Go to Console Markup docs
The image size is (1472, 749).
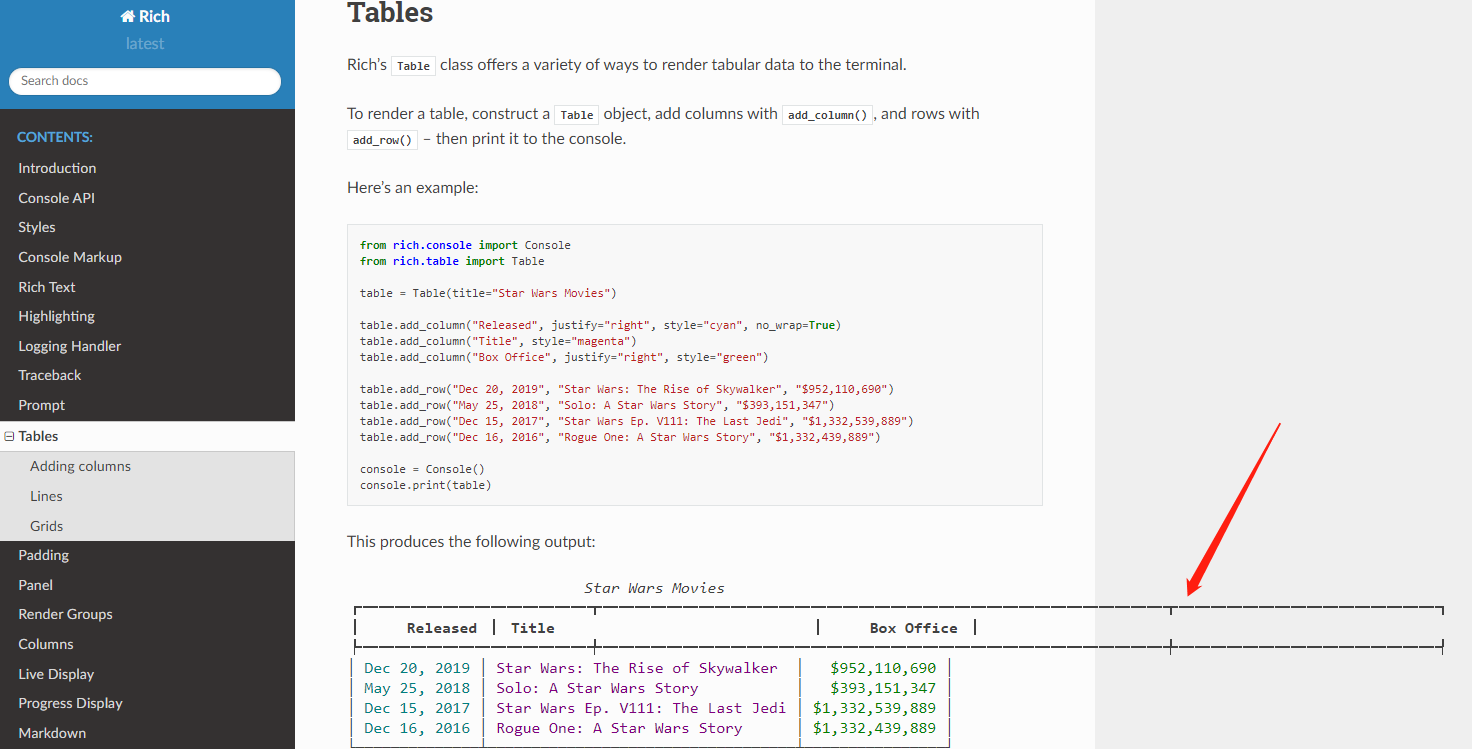click(69, 256)
